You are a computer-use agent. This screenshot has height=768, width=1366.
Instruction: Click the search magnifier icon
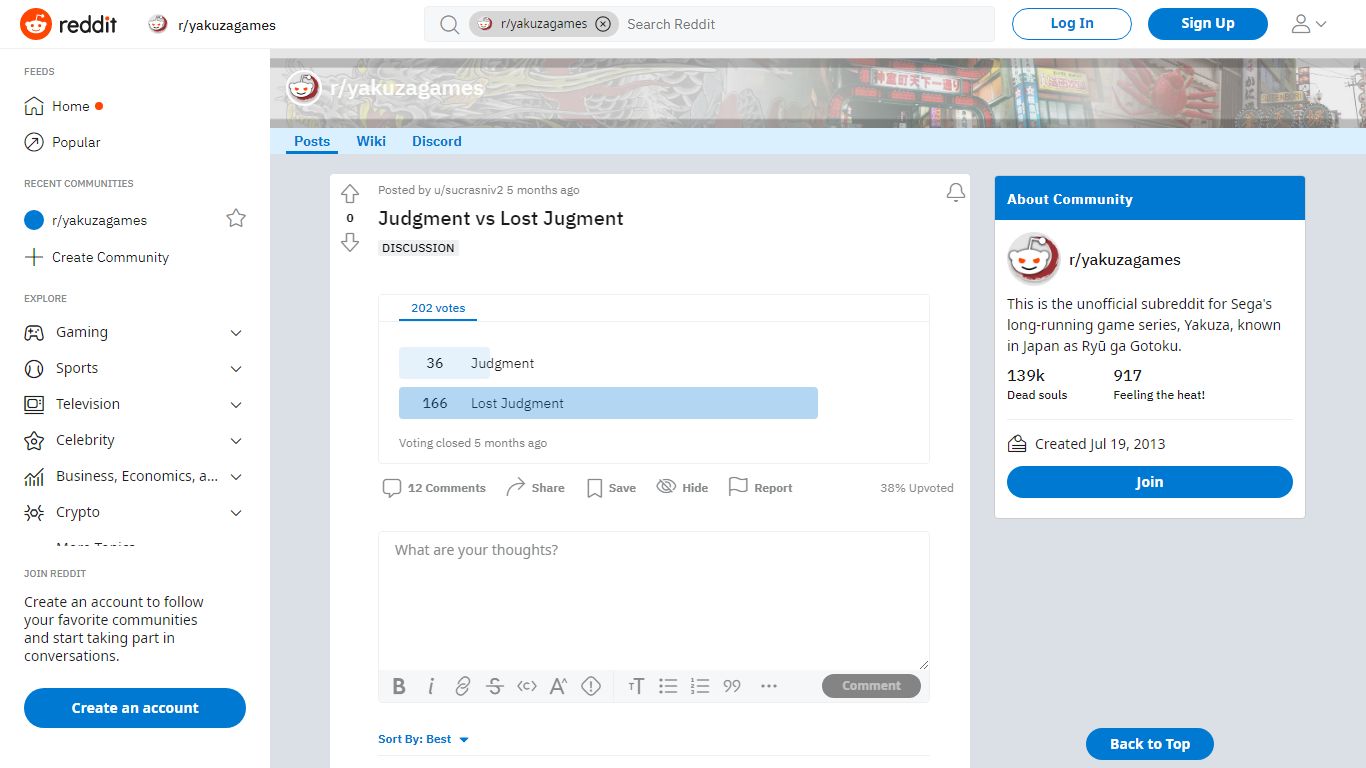[x=450, y=24]
